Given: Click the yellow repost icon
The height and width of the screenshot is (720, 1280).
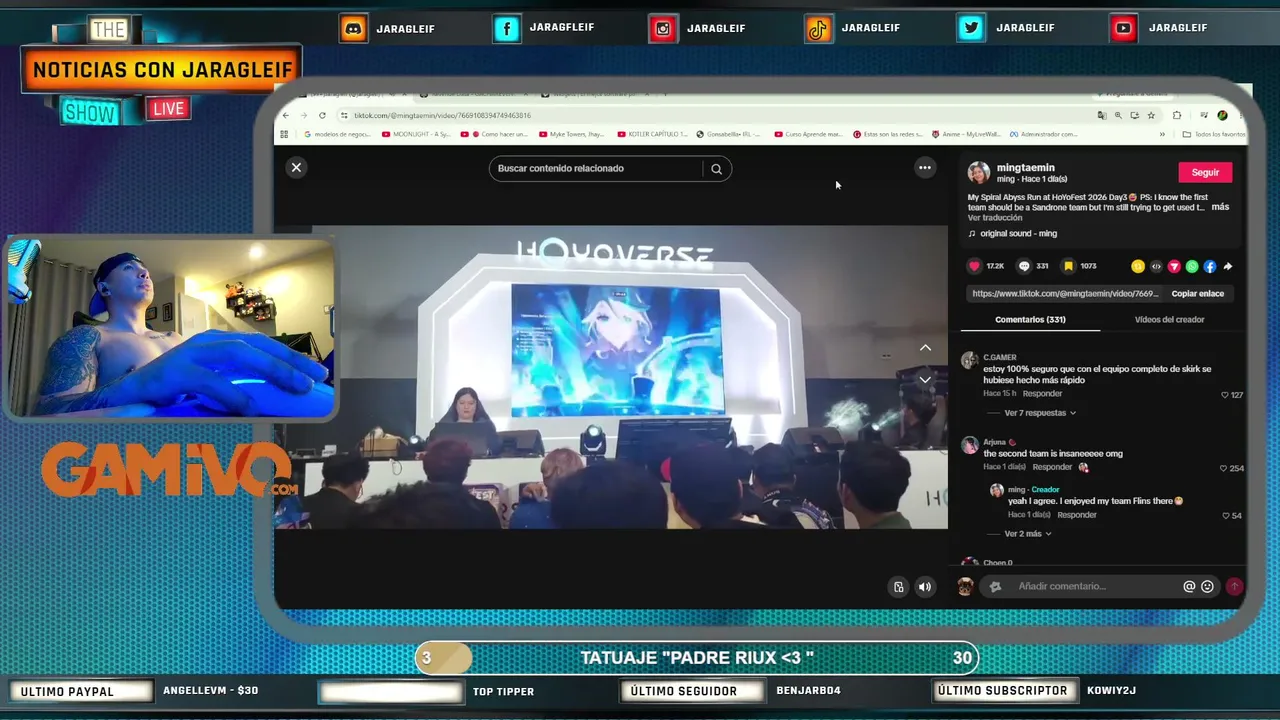Looking at the screenshot, I should click(x=1138, y=266).
